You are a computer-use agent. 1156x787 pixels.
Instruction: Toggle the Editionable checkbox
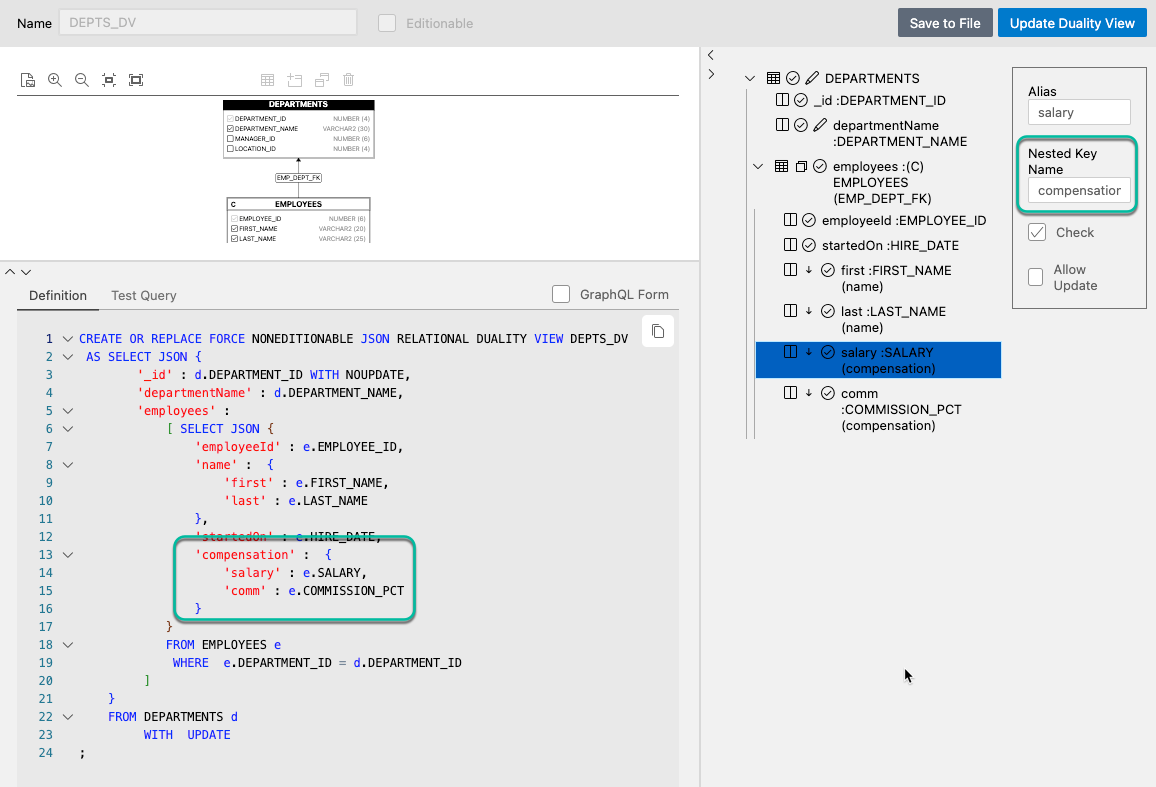point(387,23)
